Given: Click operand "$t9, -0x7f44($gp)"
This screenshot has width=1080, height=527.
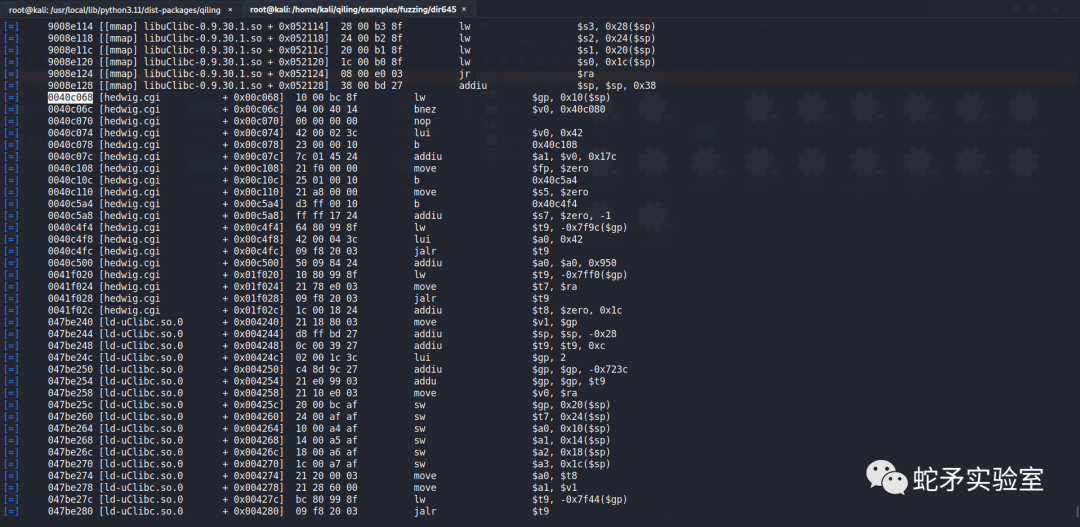Looking at the screenshot, I should pos(580,500).
